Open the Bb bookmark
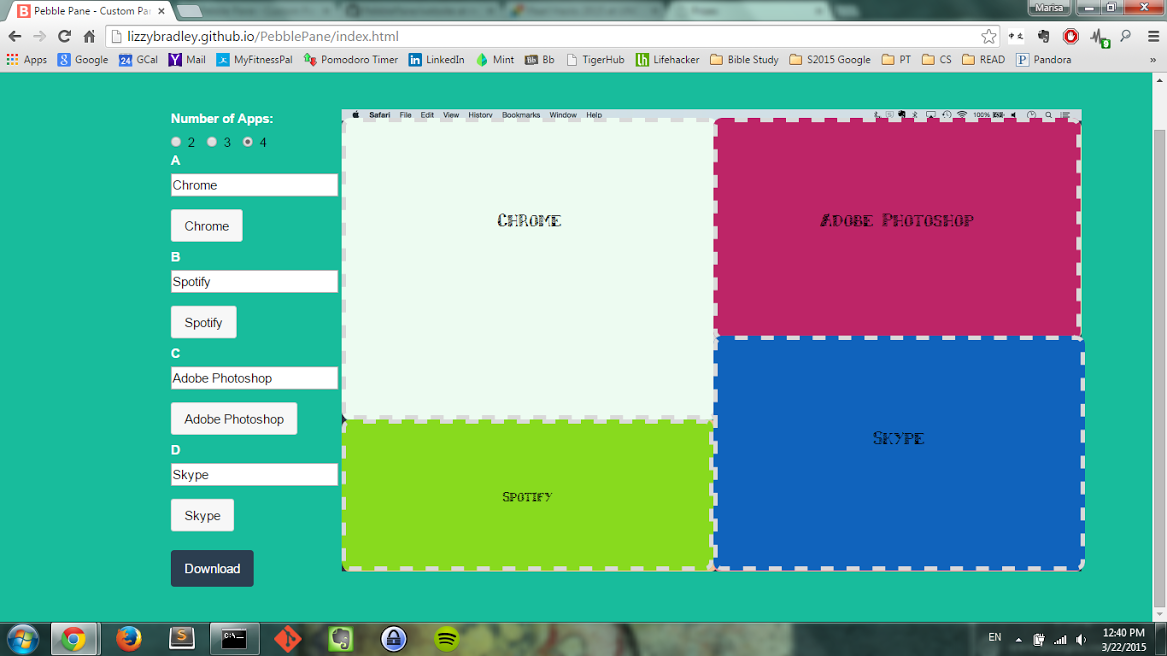The image size is (1167, 656). (x=540, y=60)
